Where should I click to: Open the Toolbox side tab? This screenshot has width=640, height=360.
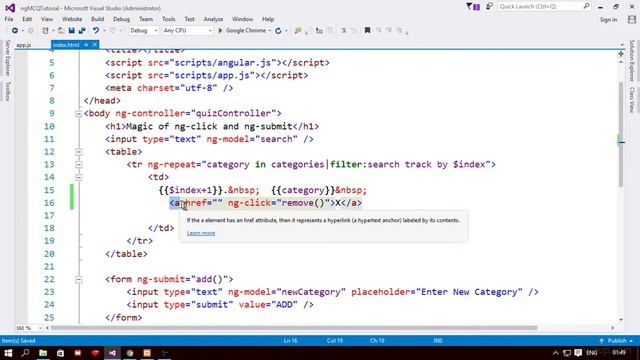7,91
